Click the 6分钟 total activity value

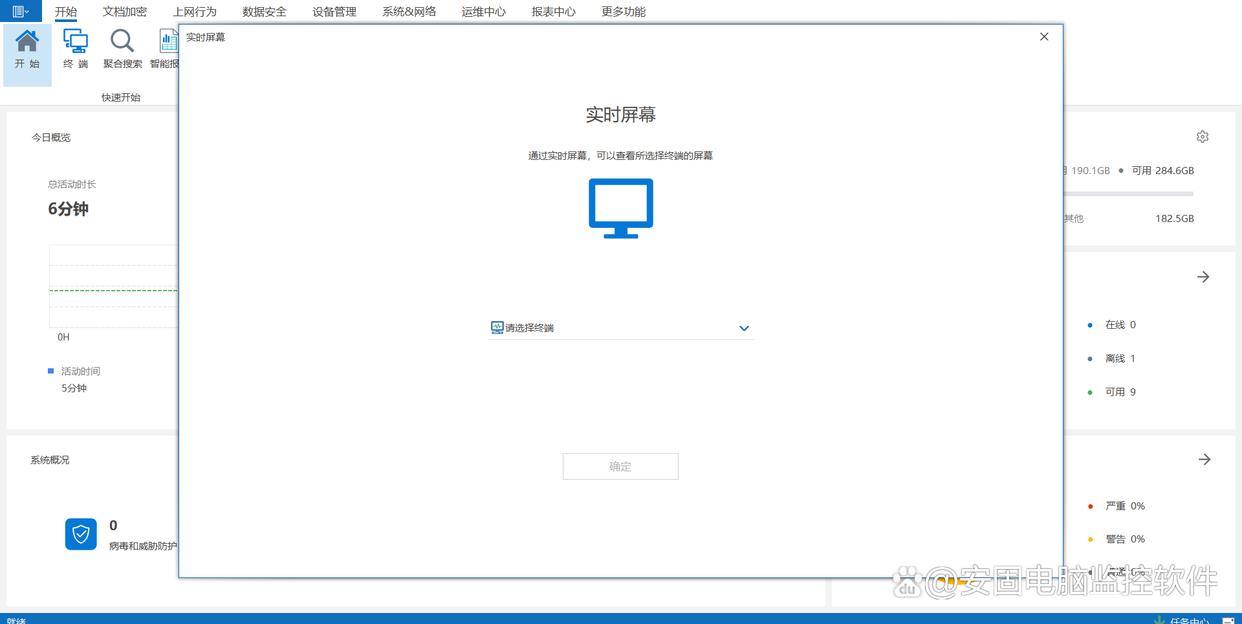(x=68, y=209)
